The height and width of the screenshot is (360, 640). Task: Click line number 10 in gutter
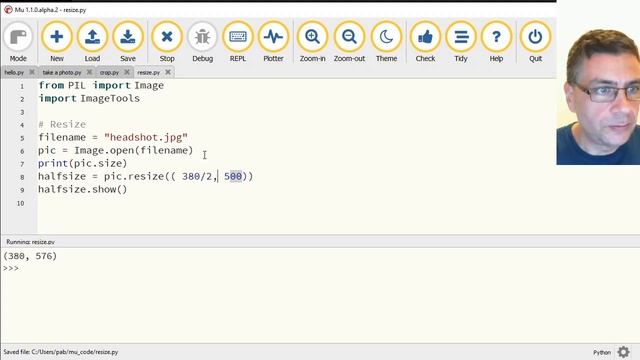click(x=20, y=203)
